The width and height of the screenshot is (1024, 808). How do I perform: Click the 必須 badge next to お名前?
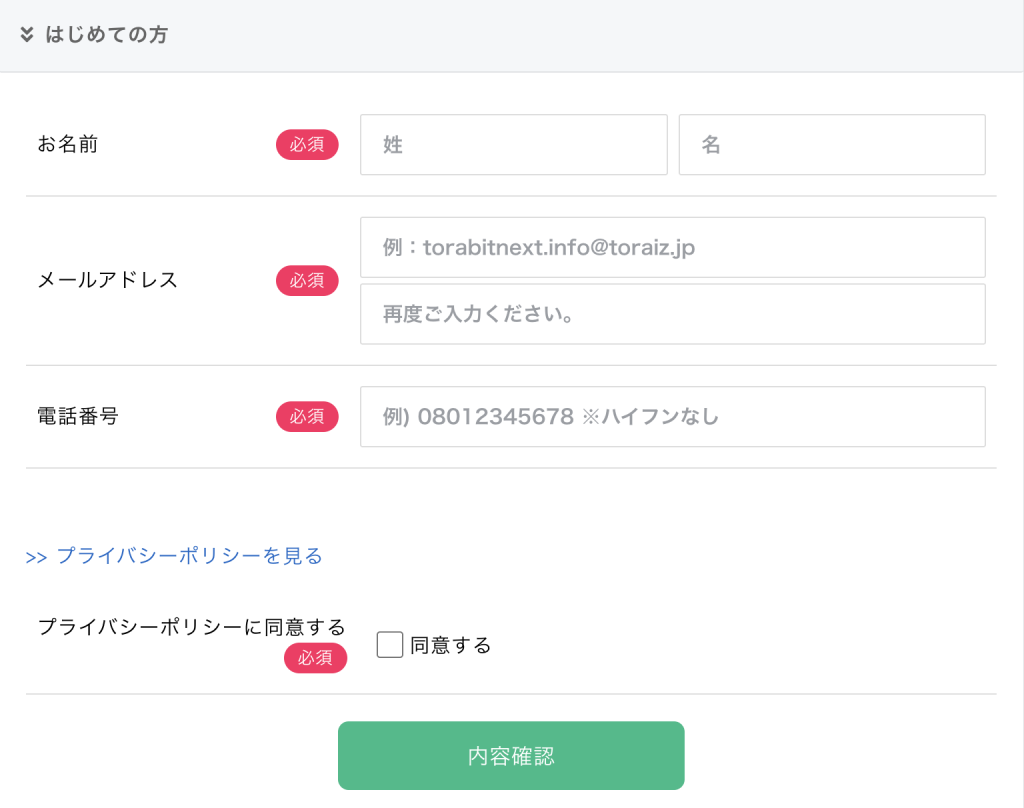307,144
